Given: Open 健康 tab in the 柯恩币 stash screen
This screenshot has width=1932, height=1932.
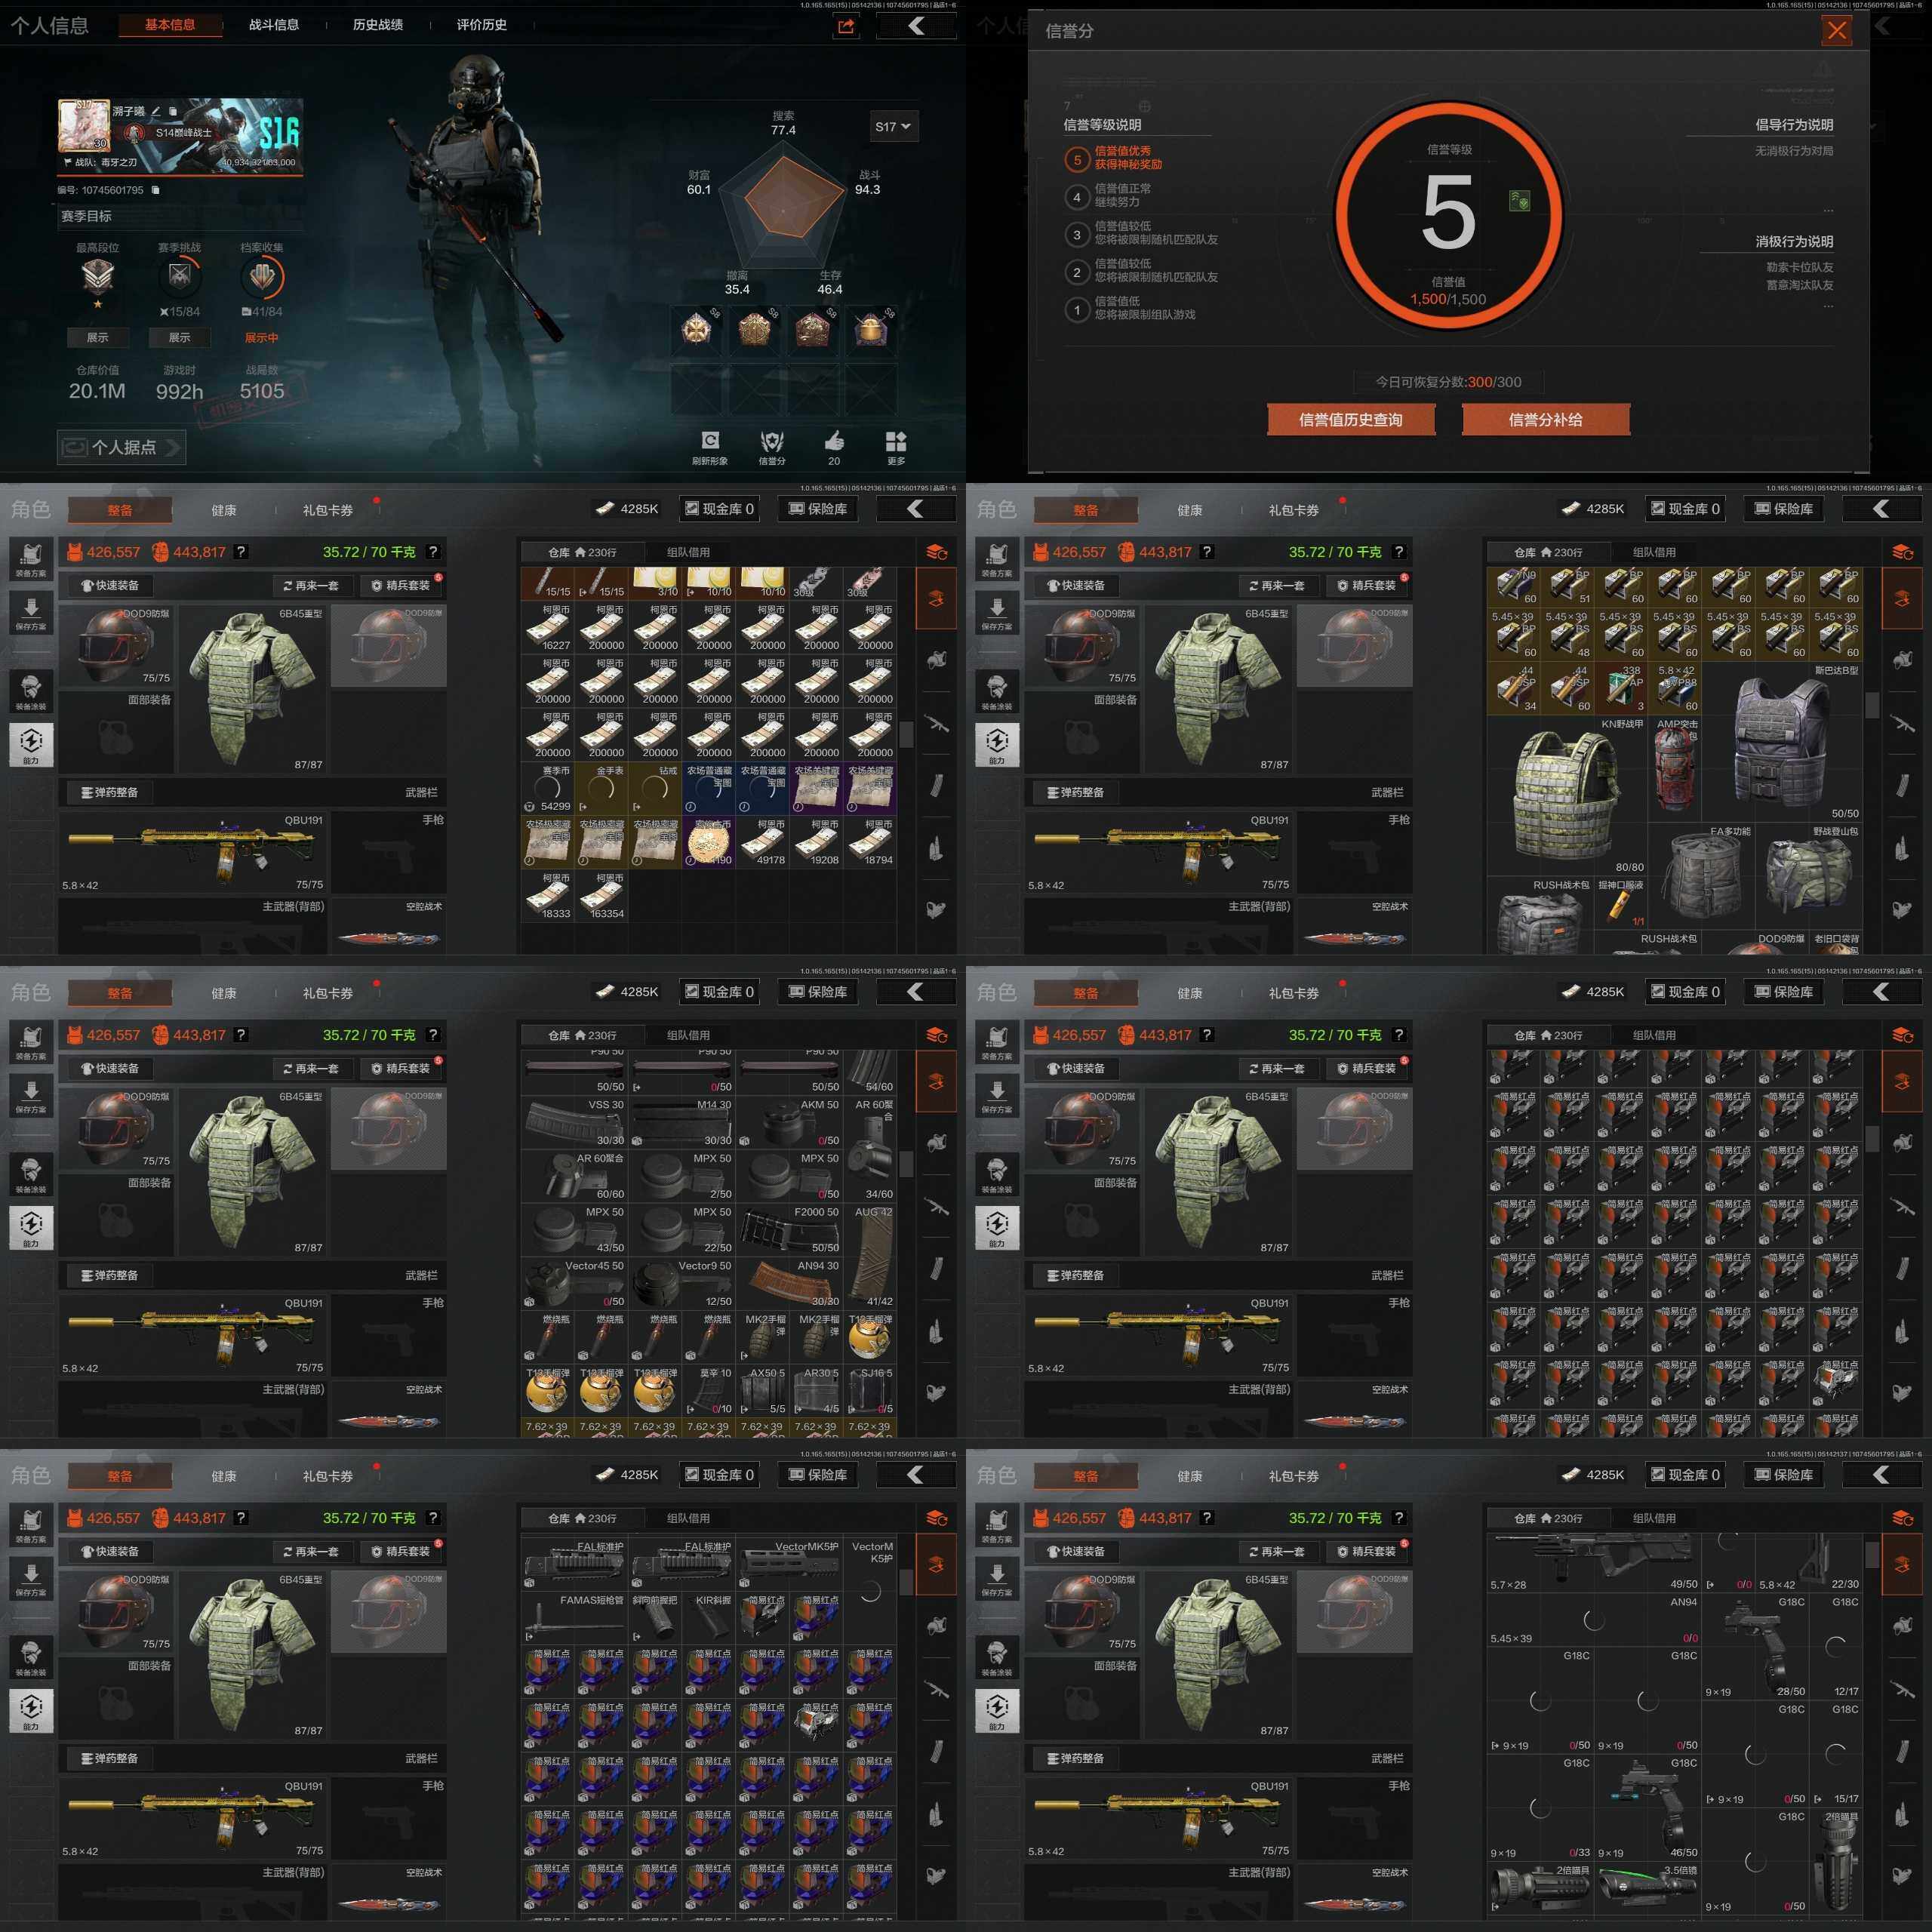Looking at the screenshot, I should [x=224, y=510].
